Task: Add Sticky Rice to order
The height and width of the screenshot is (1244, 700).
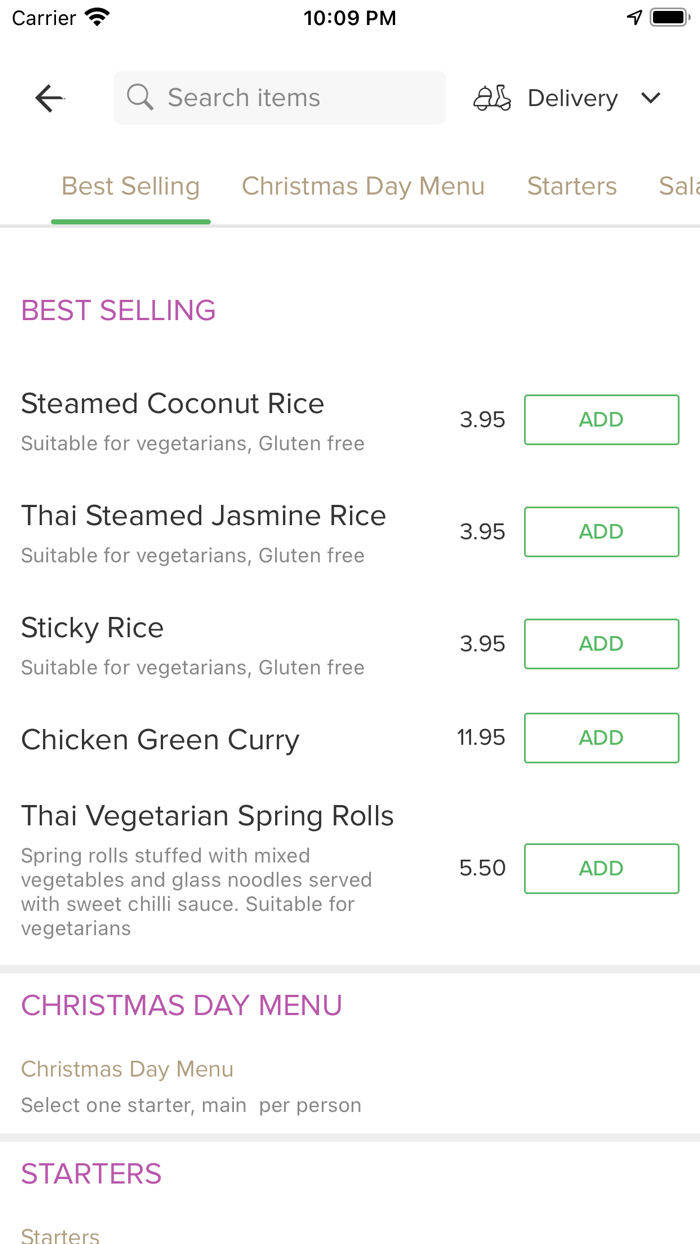Action: coord(601,643)
